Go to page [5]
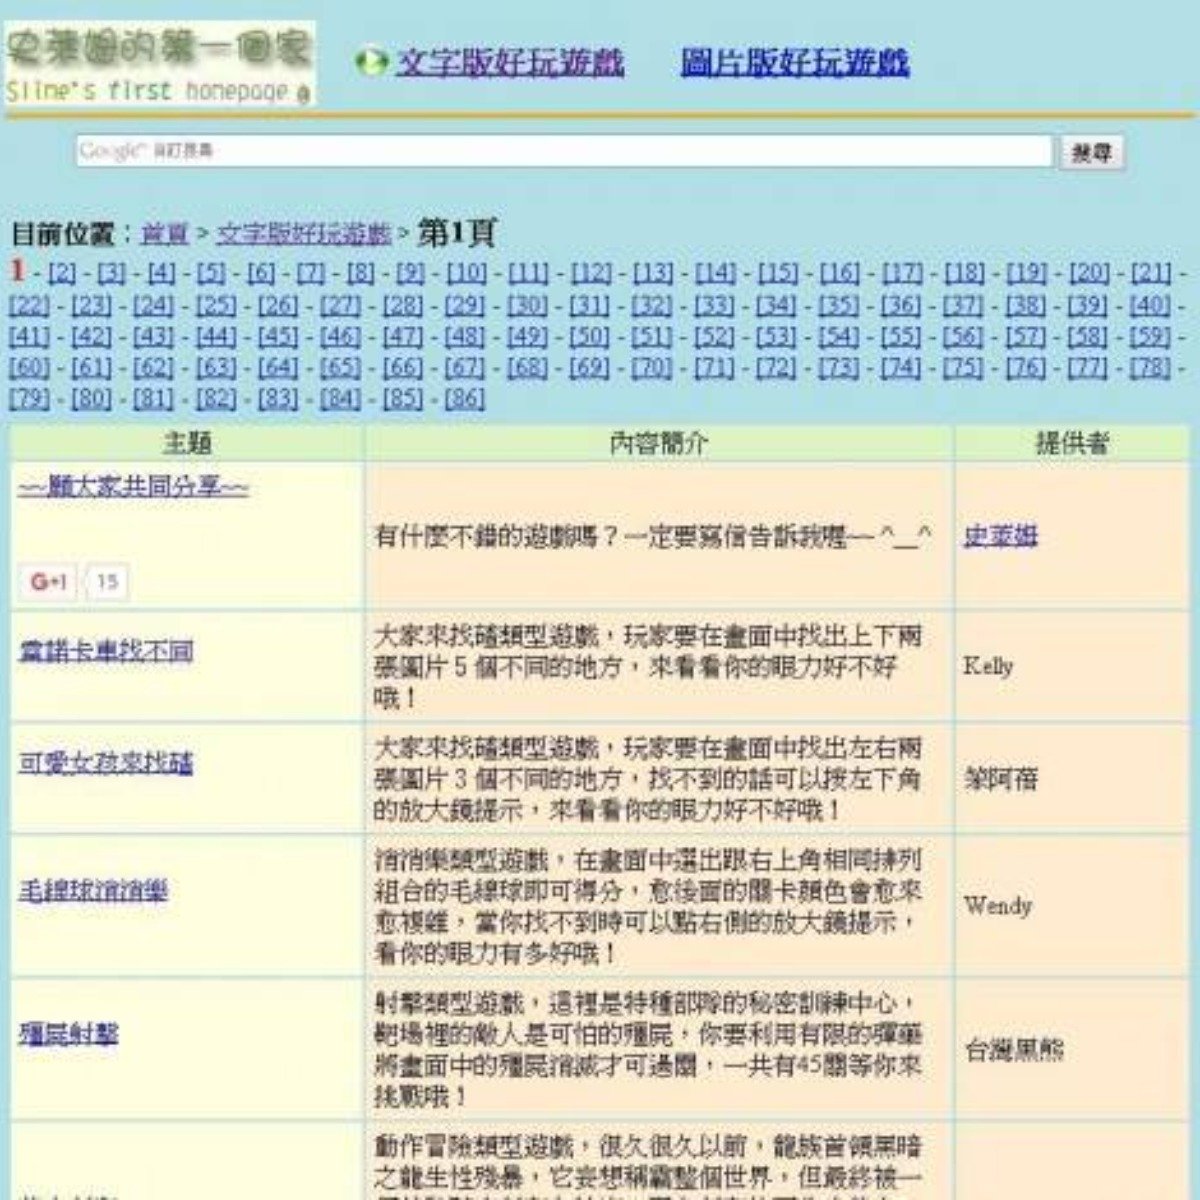The width and height of the screenshot is (1200, 1200). [x=211, y=273]
